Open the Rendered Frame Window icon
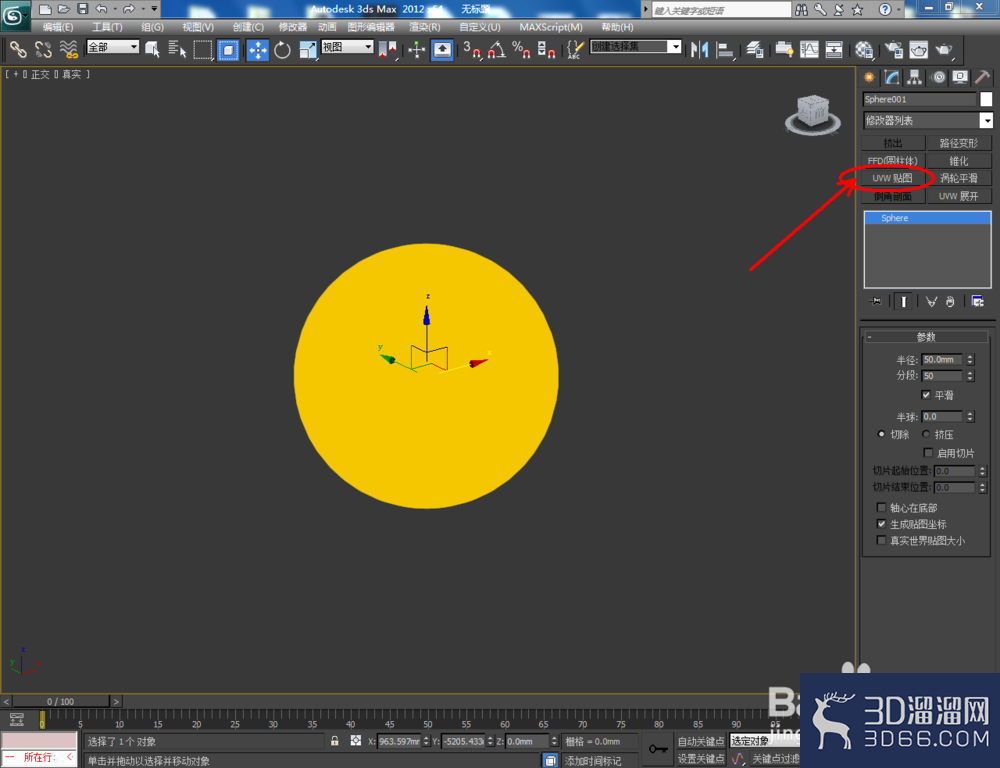 (x=918, y=49)
